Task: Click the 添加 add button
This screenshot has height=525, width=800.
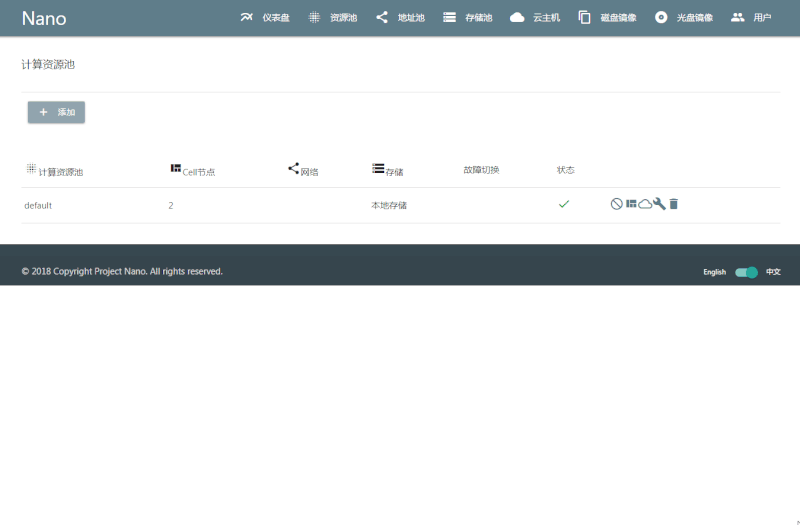Action: click(x=57, y=112)
